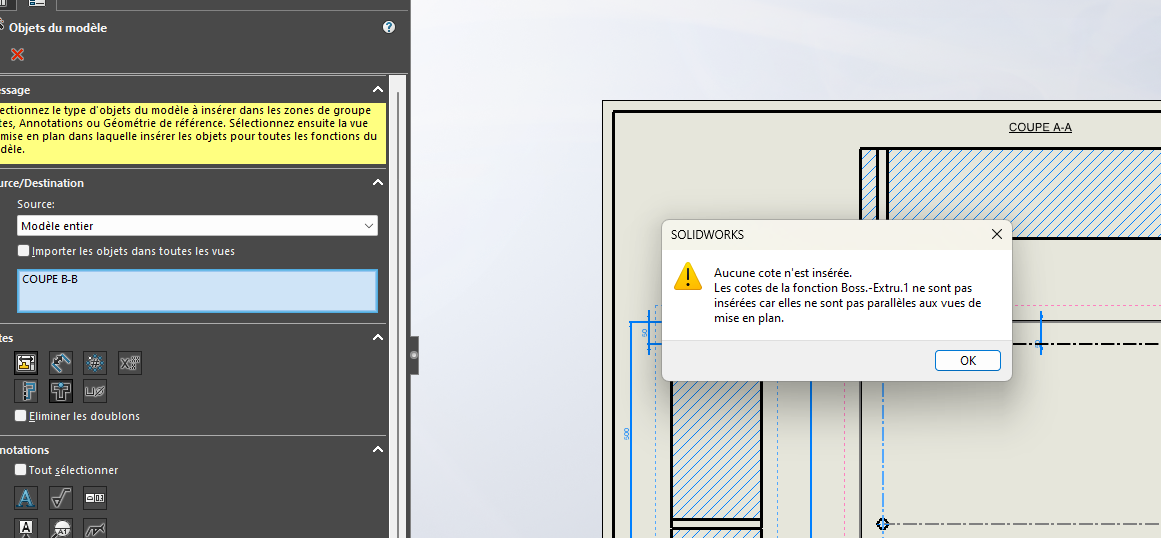Image resolution: width=1161 pixels, height=538 pixels.
Task: Toggle the hole callout icon
Action: (95, 391)
